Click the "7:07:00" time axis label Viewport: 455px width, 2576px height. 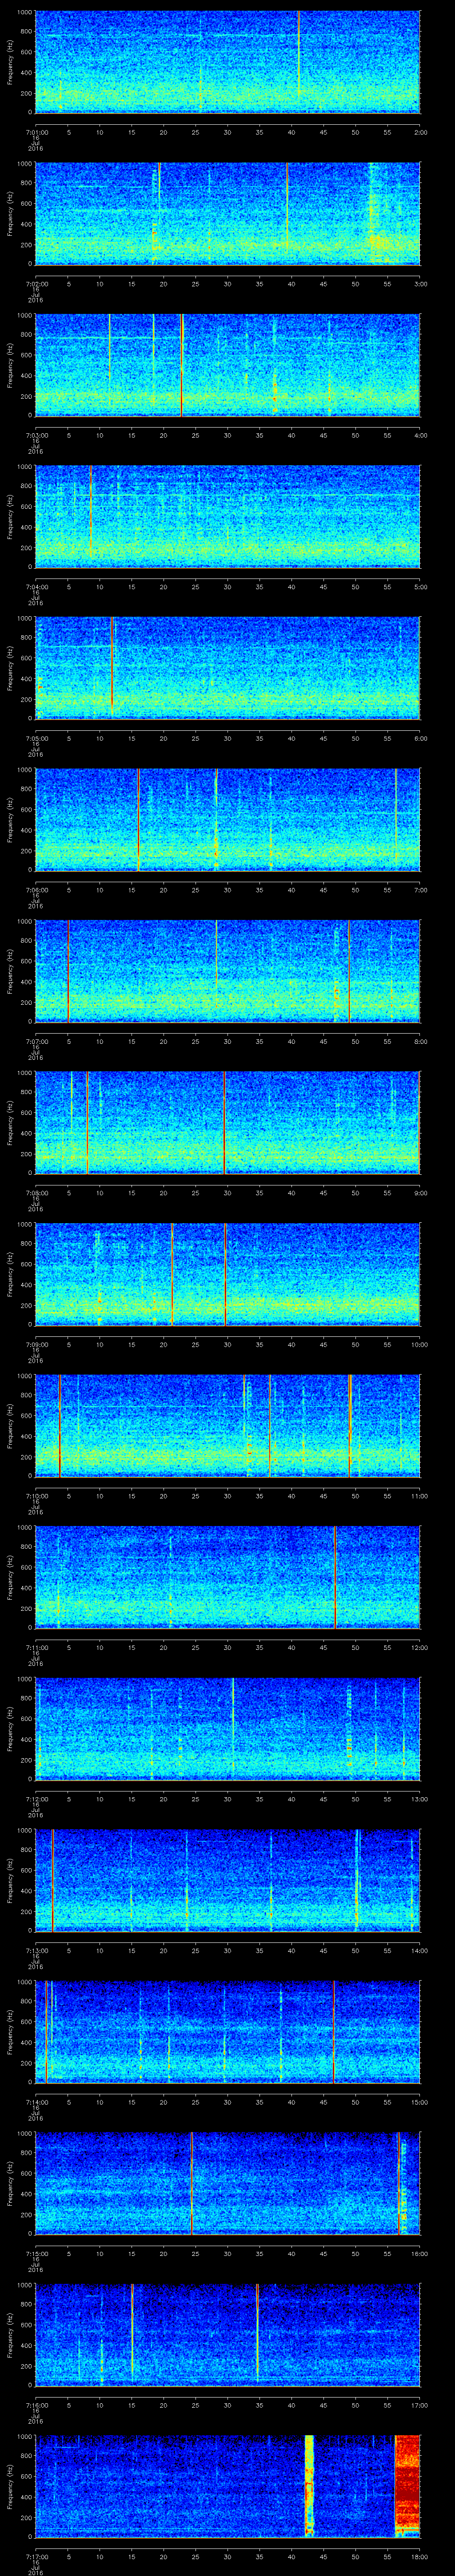coord(36,1041)
